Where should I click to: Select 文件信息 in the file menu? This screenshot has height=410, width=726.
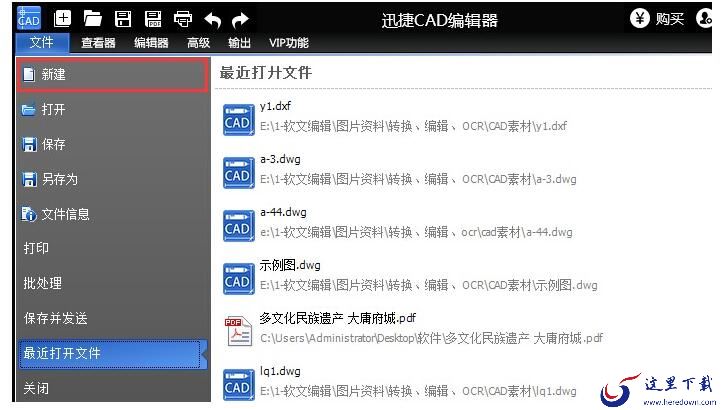coord(113,214)
